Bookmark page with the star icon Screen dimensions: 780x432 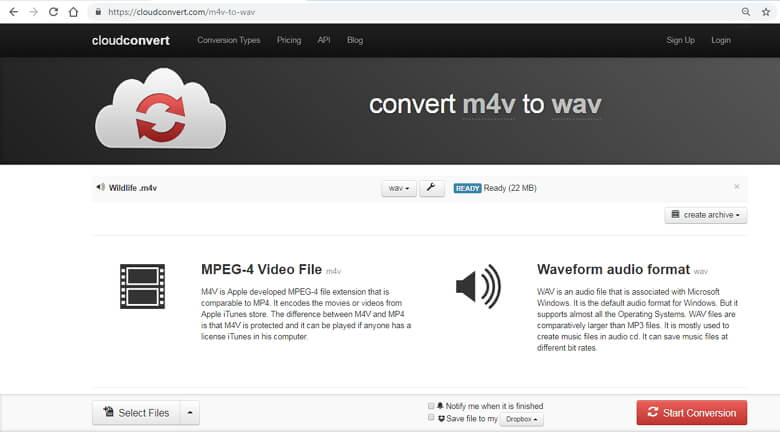pyautogui.click(x=766, y=12)
